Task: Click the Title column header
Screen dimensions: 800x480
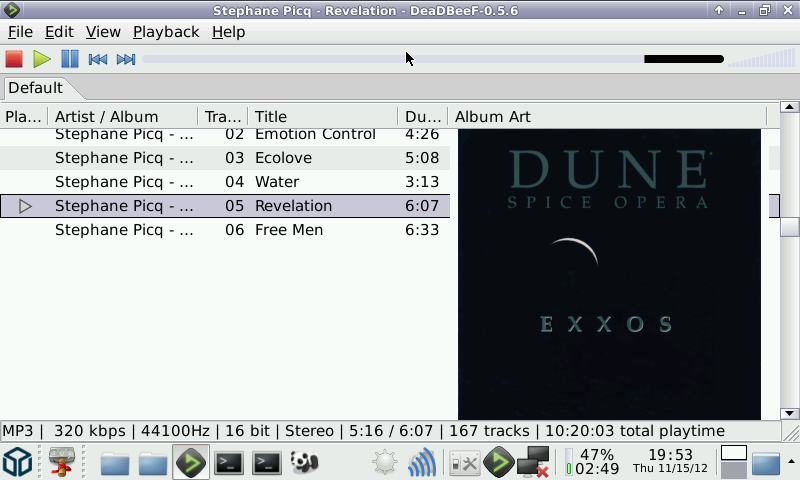Action: click(x=322, y=117)
